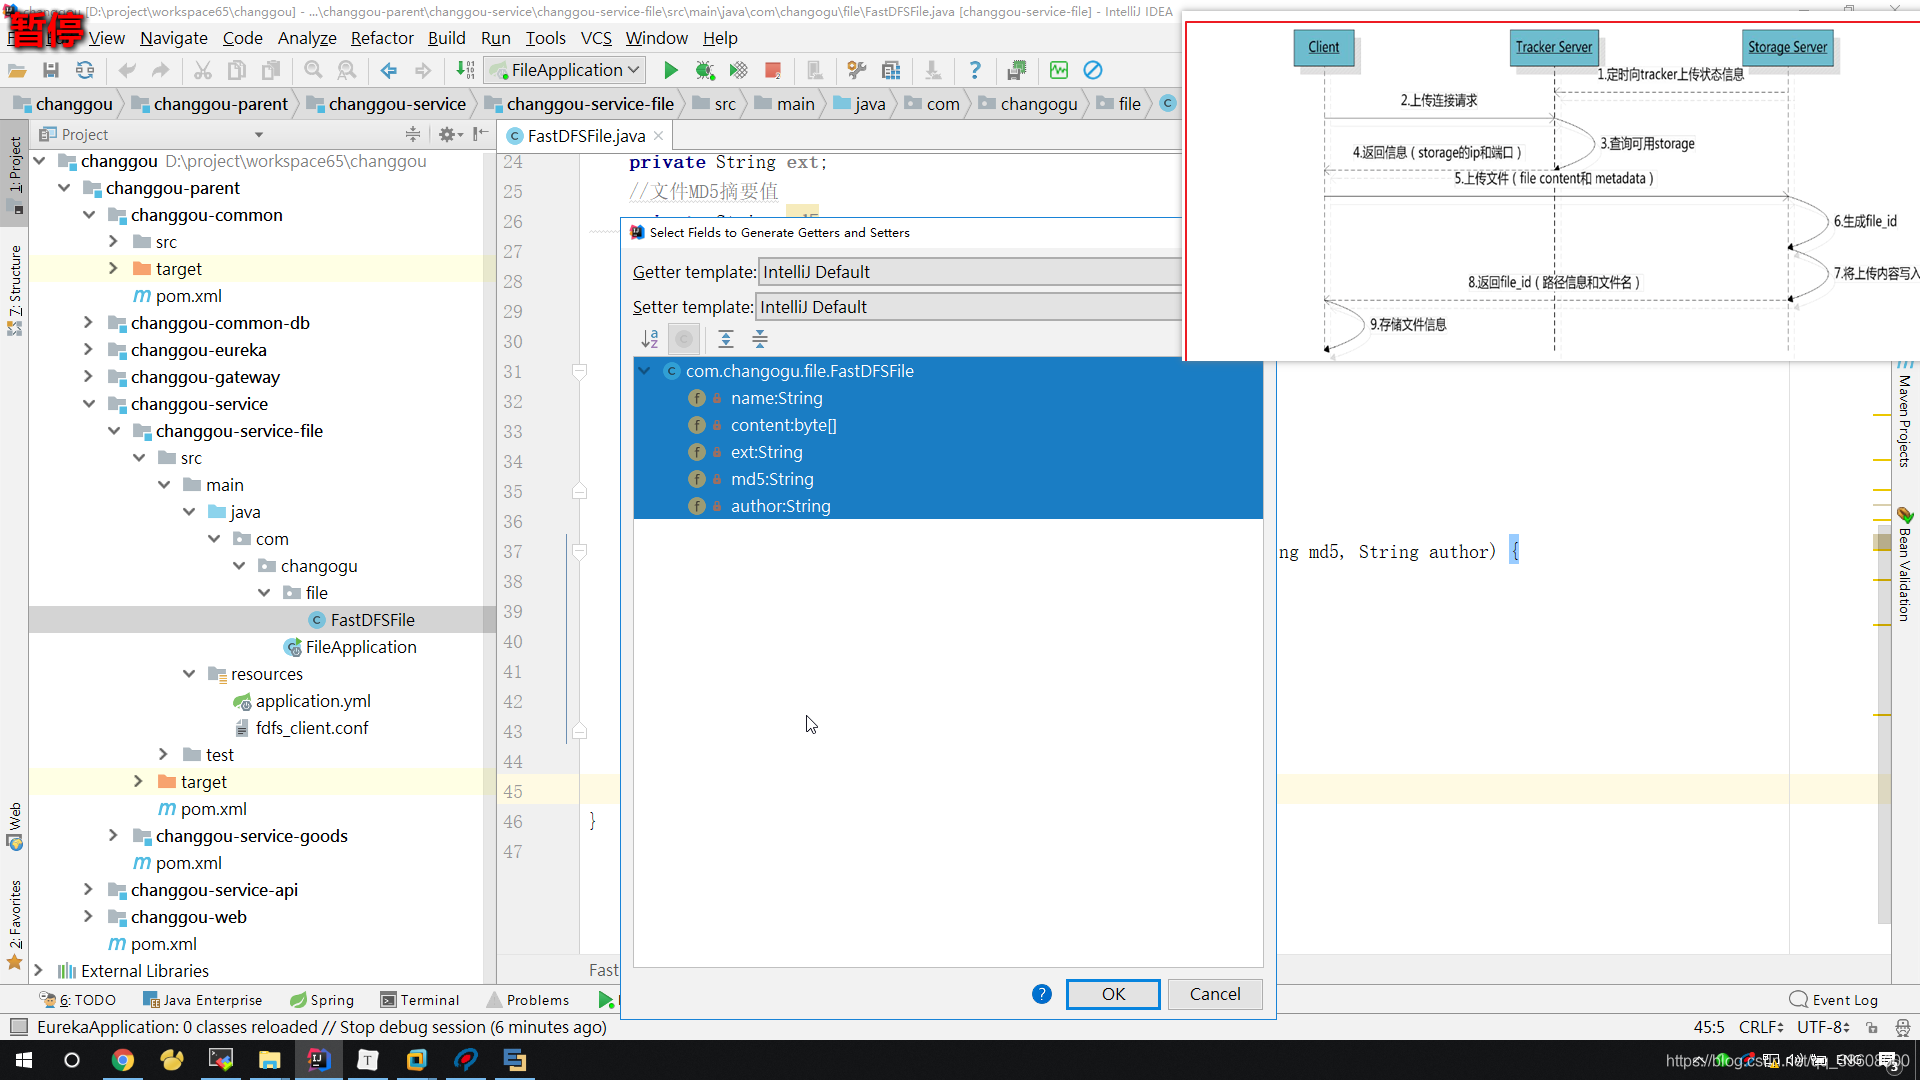Click the Help question mark toolbar icon
Screen dimensions: 1920x1080
[x=975, y=70]
